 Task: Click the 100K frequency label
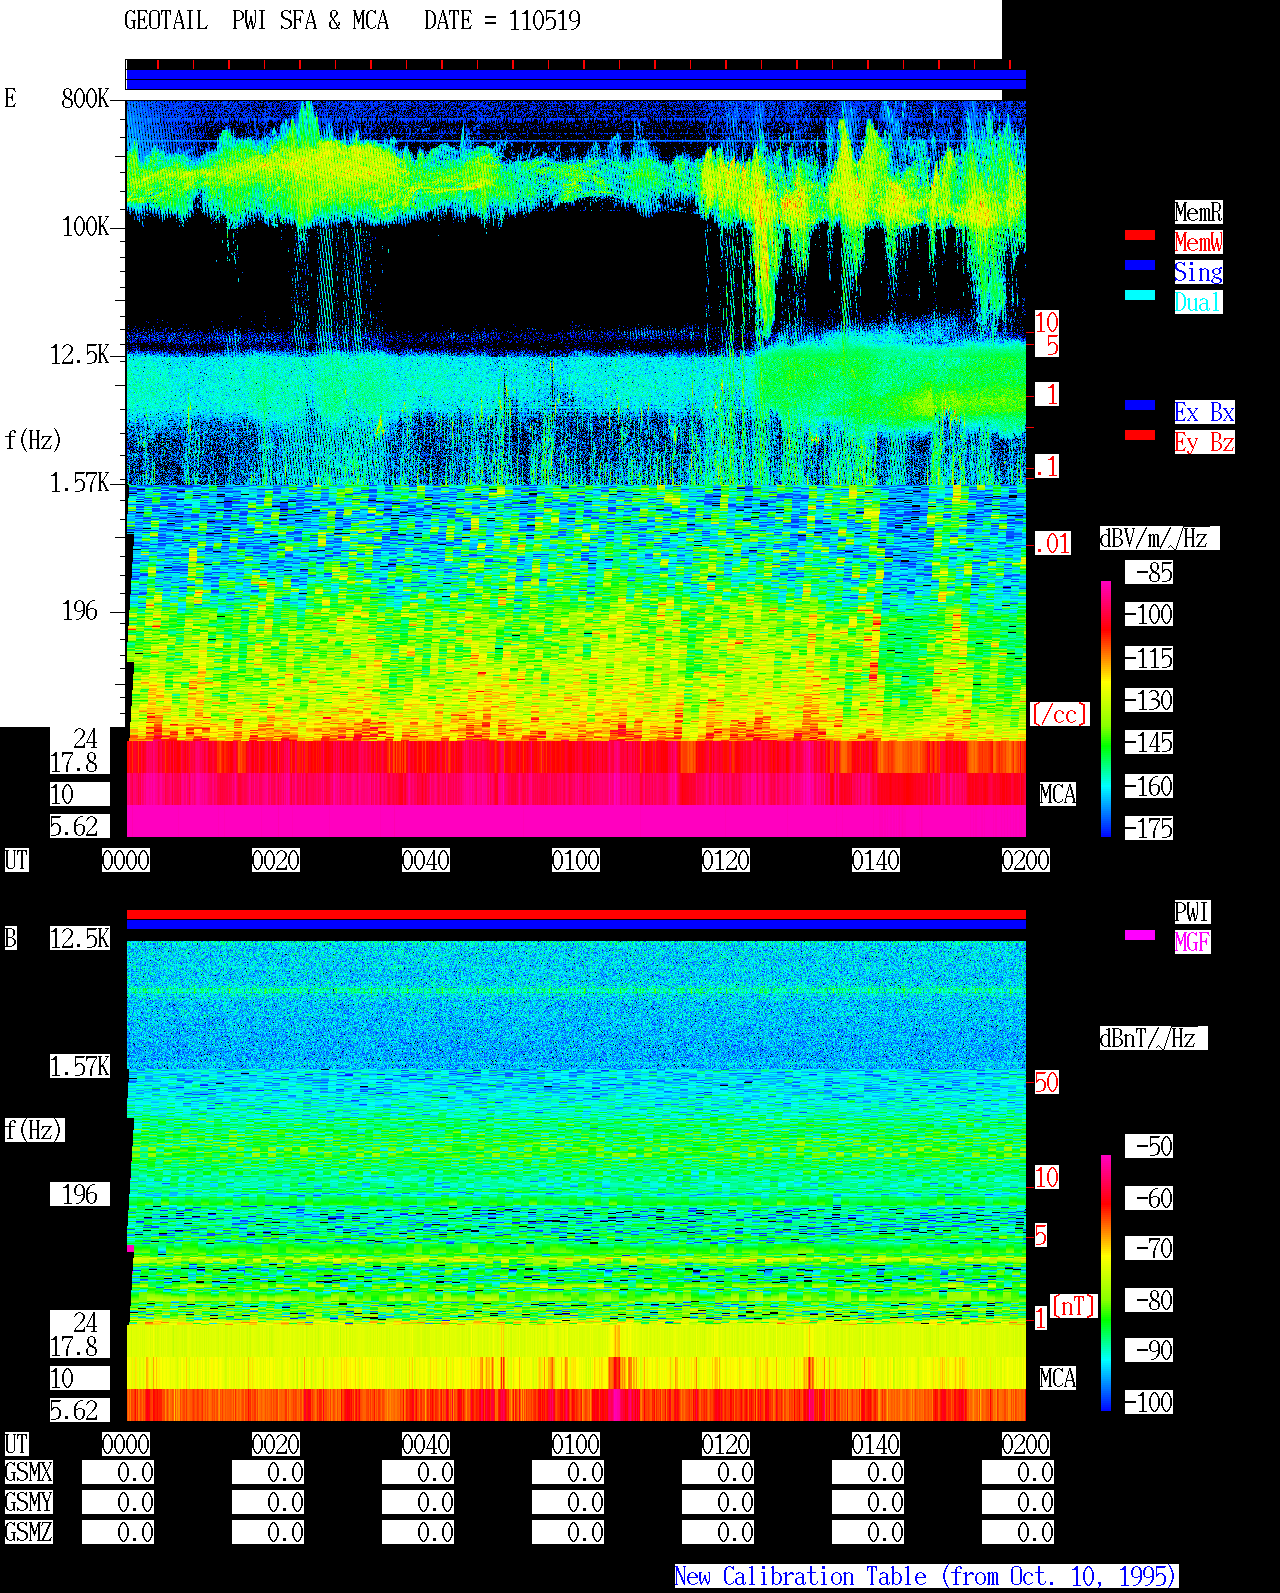click(85, 226)
